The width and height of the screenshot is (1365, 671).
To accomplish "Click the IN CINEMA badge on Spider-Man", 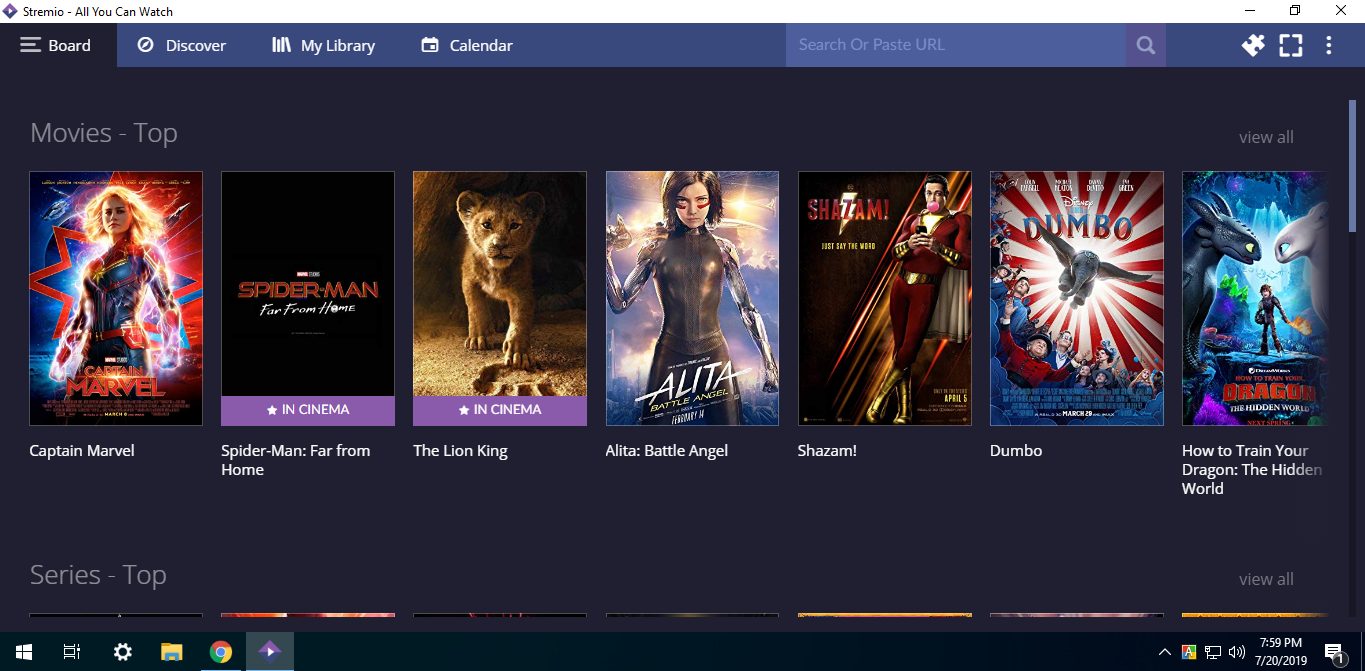I will pos(308,410).
